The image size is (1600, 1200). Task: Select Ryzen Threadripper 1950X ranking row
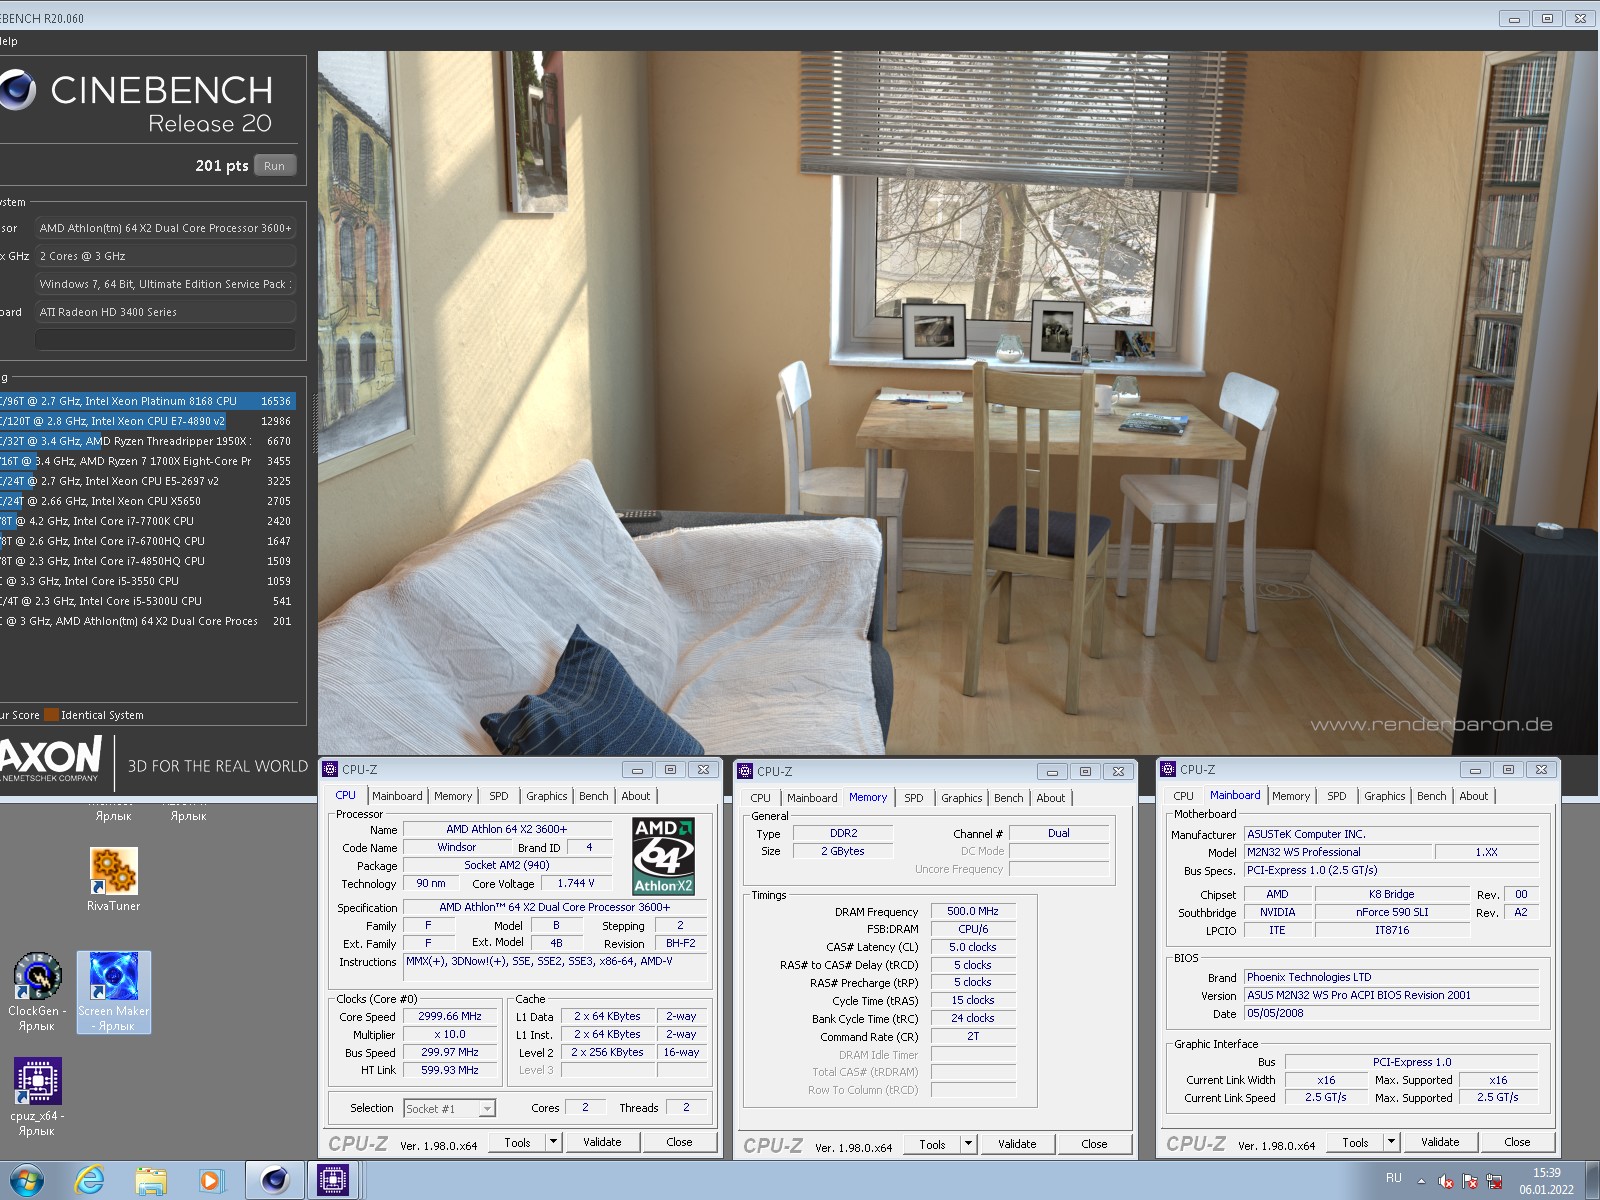[x=148, y=441]
